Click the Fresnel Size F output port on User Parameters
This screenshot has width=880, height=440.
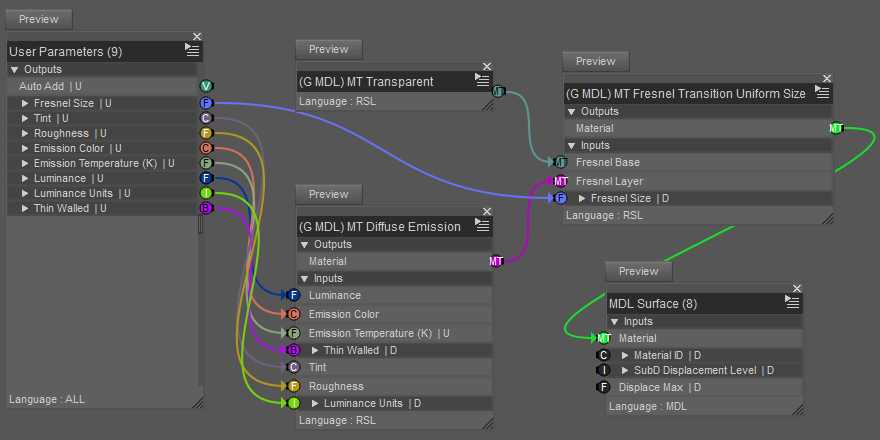207,103
